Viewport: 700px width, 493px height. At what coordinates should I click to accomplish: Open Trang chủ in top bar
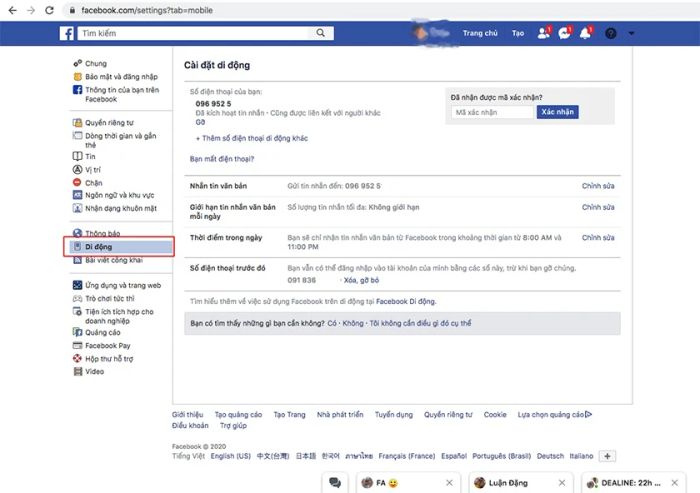(x=480, y=33)
